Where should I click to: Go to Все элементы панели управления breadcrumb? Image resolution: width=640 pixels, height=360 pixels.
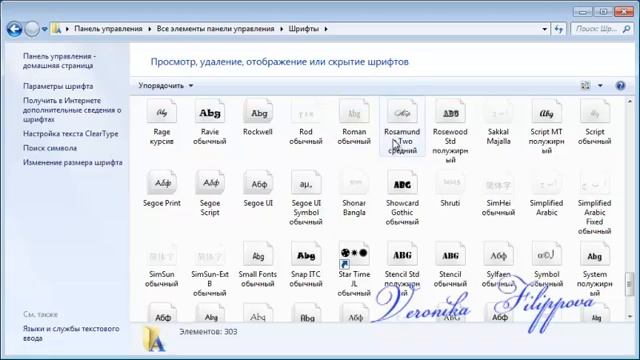pos(216,29)
